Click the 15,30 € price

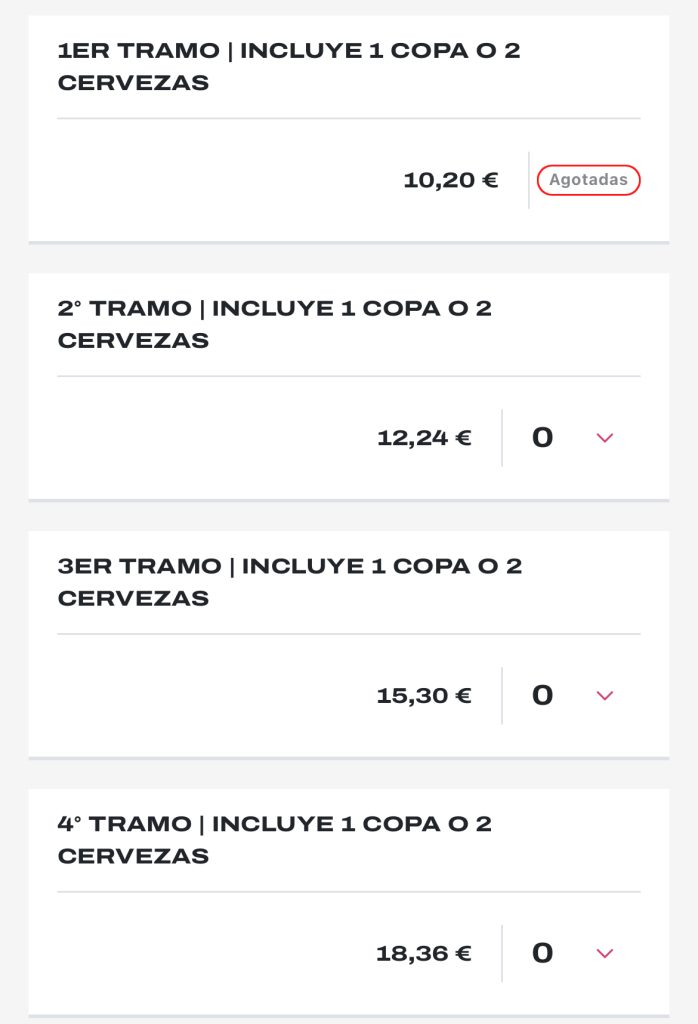424,696
